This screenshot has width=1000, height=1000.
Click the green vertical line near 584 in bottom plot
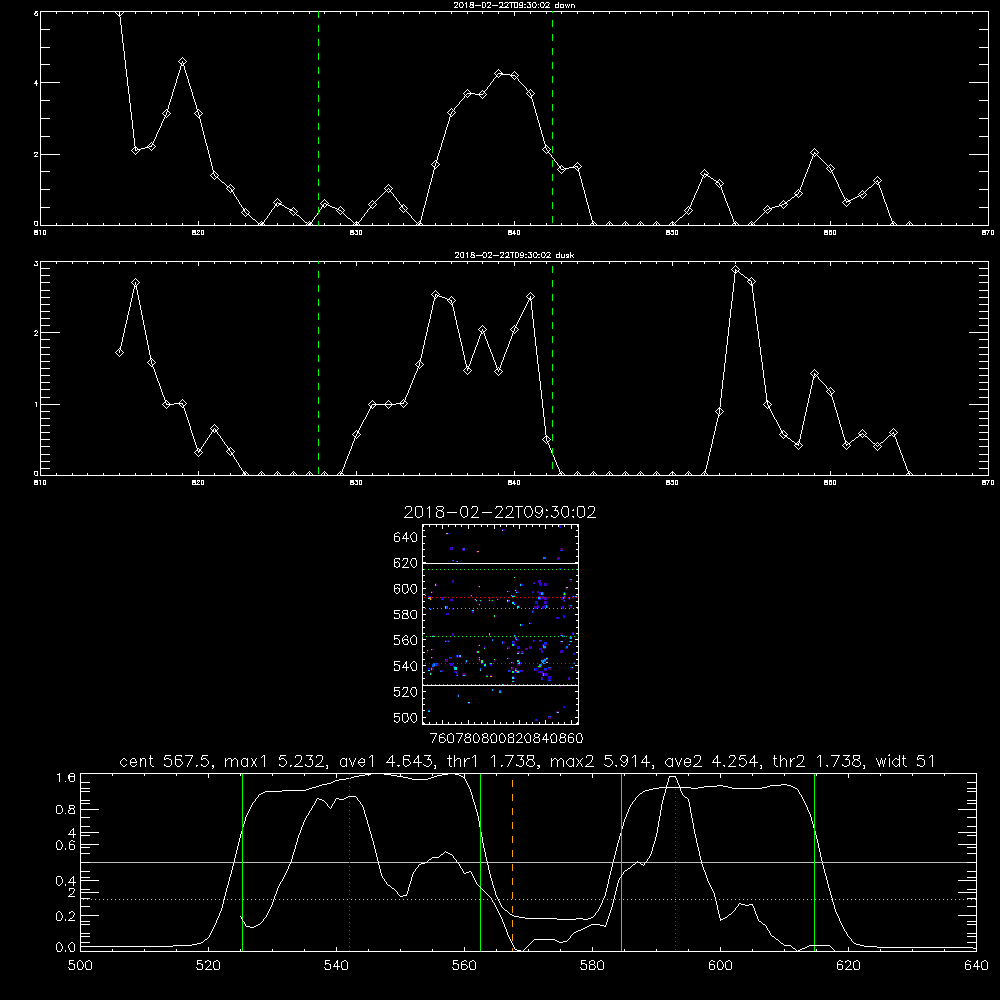[621, 861]
